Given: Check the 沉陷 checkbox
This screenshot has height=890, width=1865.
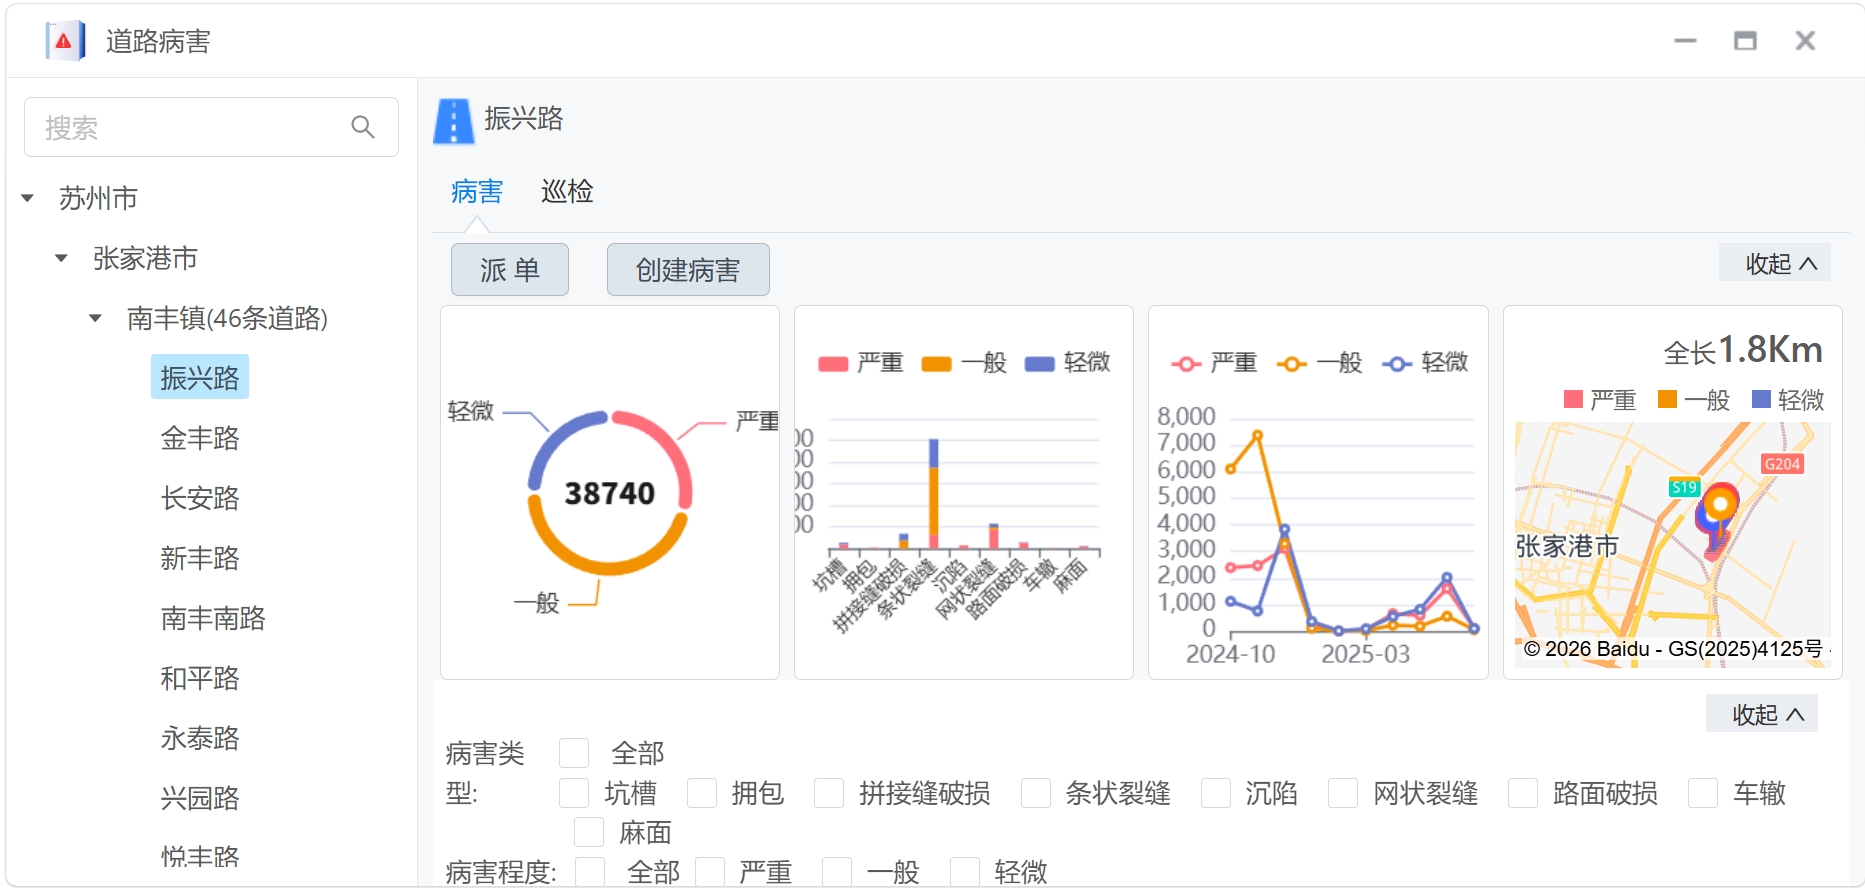Looking at the screenshot, I should [1216, 793].
